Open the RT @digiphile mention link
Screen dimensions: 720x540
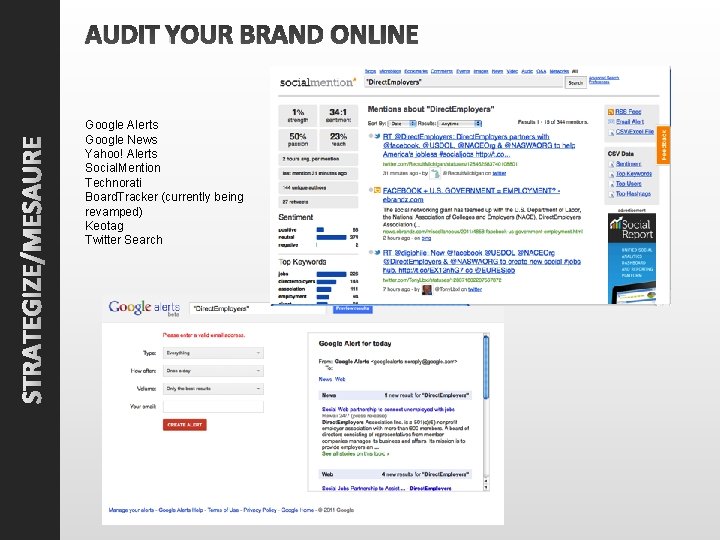point(482,261)
